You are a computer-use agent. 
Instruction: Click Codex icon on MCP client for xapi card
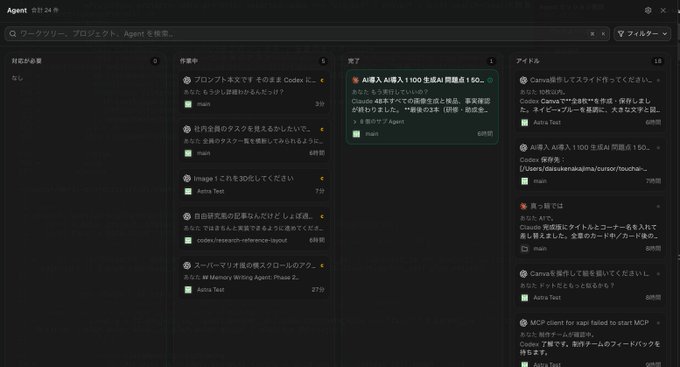tap(523, 323)
